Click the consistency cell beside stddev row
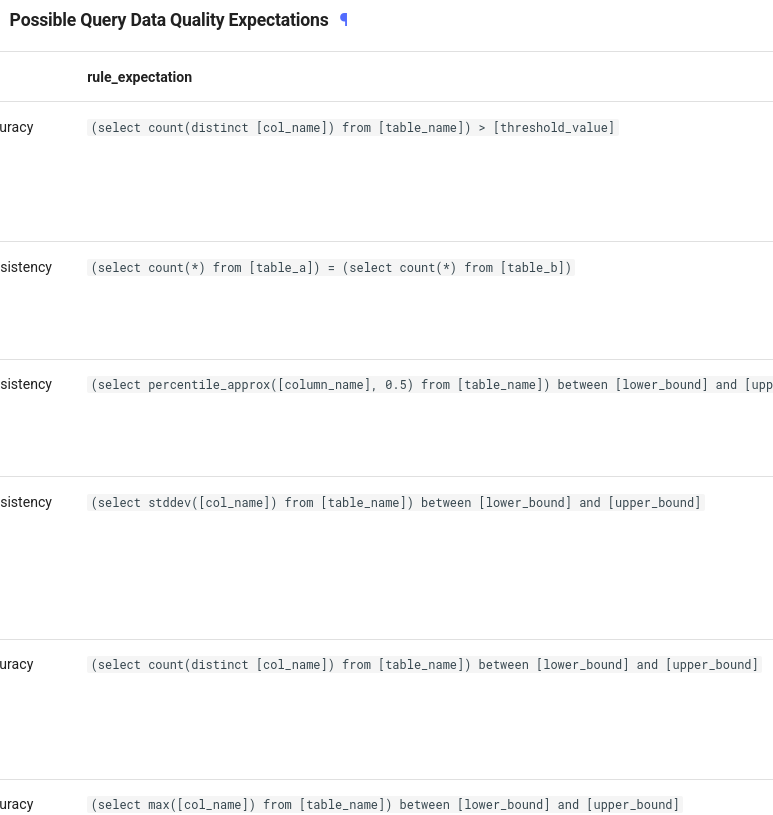This screenshot has height=815, width=773. pos(26,502)
